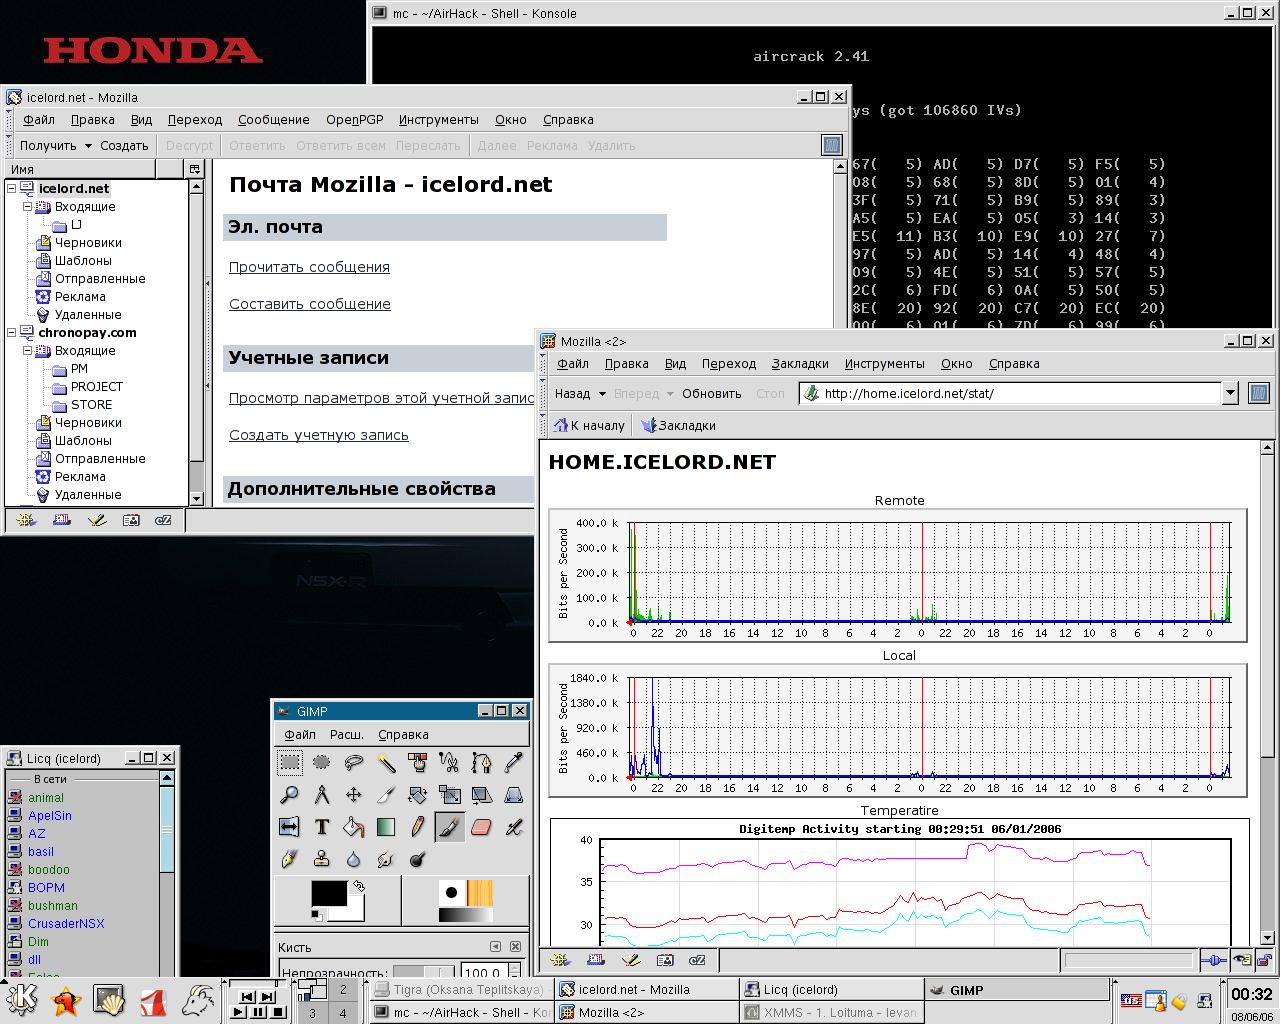Click the Составить сообщение link
The height and width of the screenshot is (1024, 1280).
pos(309,304)
